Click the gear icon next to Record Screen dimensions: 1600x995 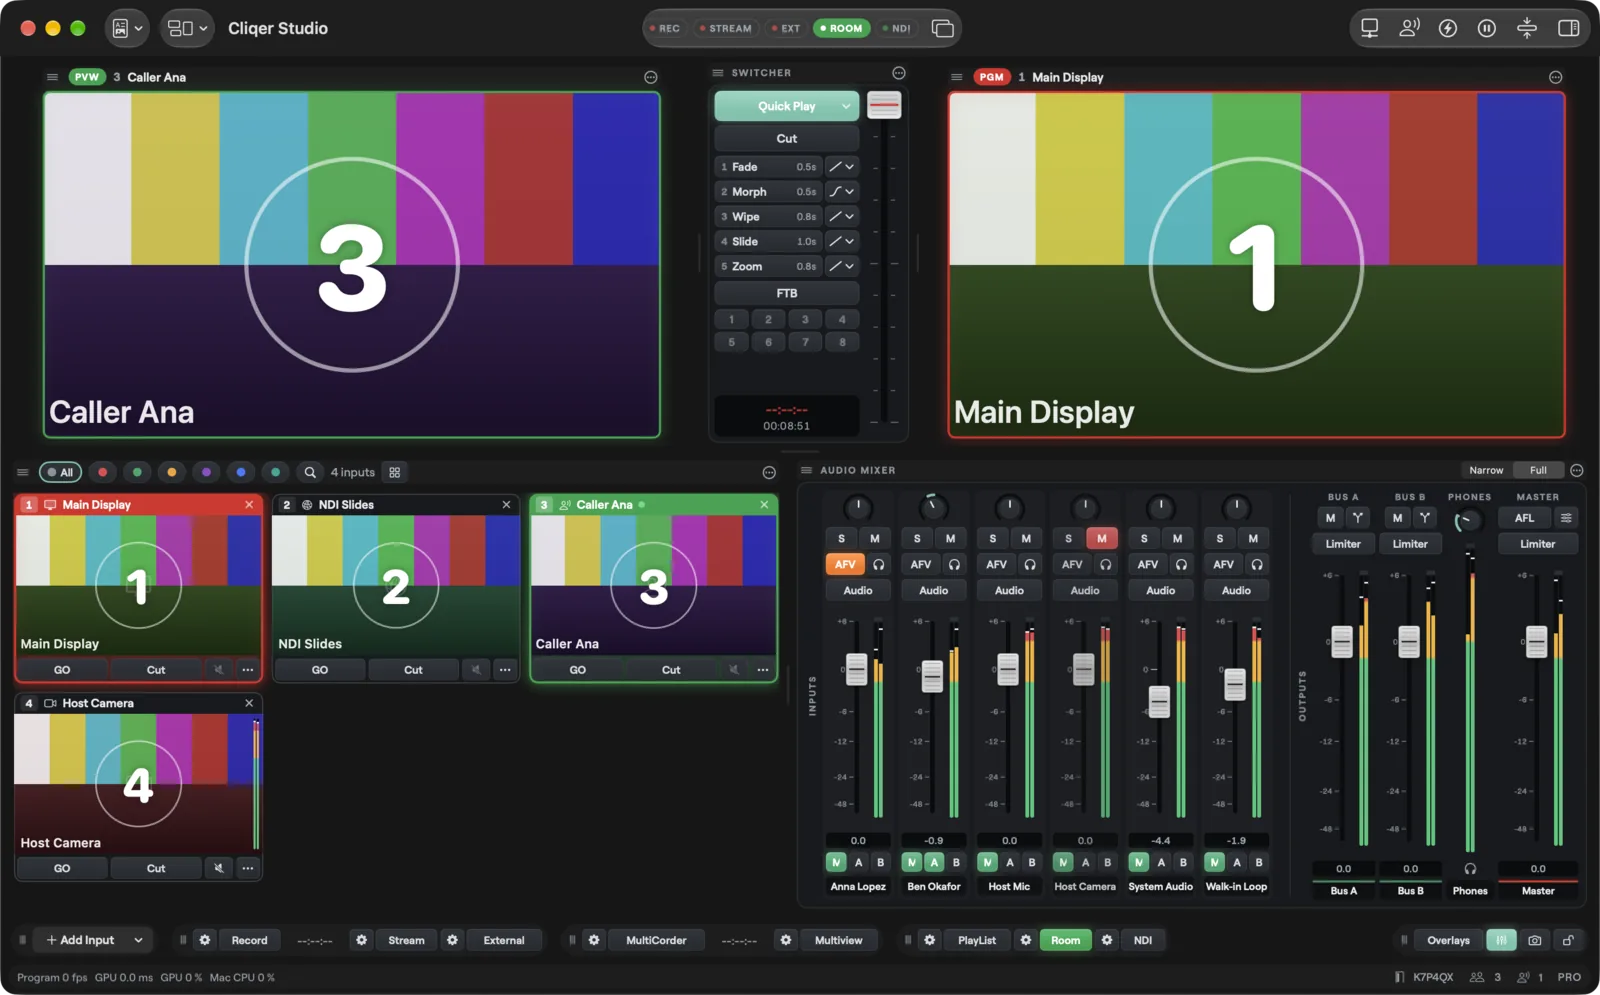[205, 940]
